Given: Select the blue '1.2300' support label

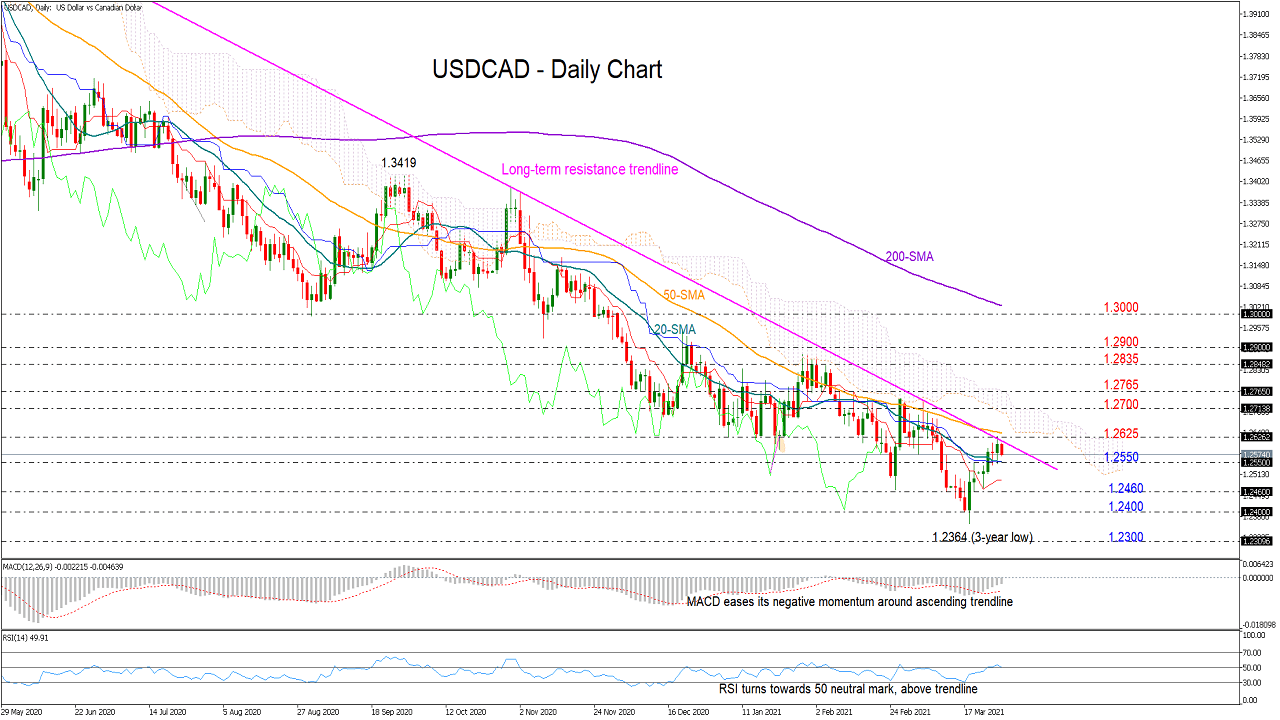Looking at the screenshot, I should pyautogui.click(x=1125, y=537).
